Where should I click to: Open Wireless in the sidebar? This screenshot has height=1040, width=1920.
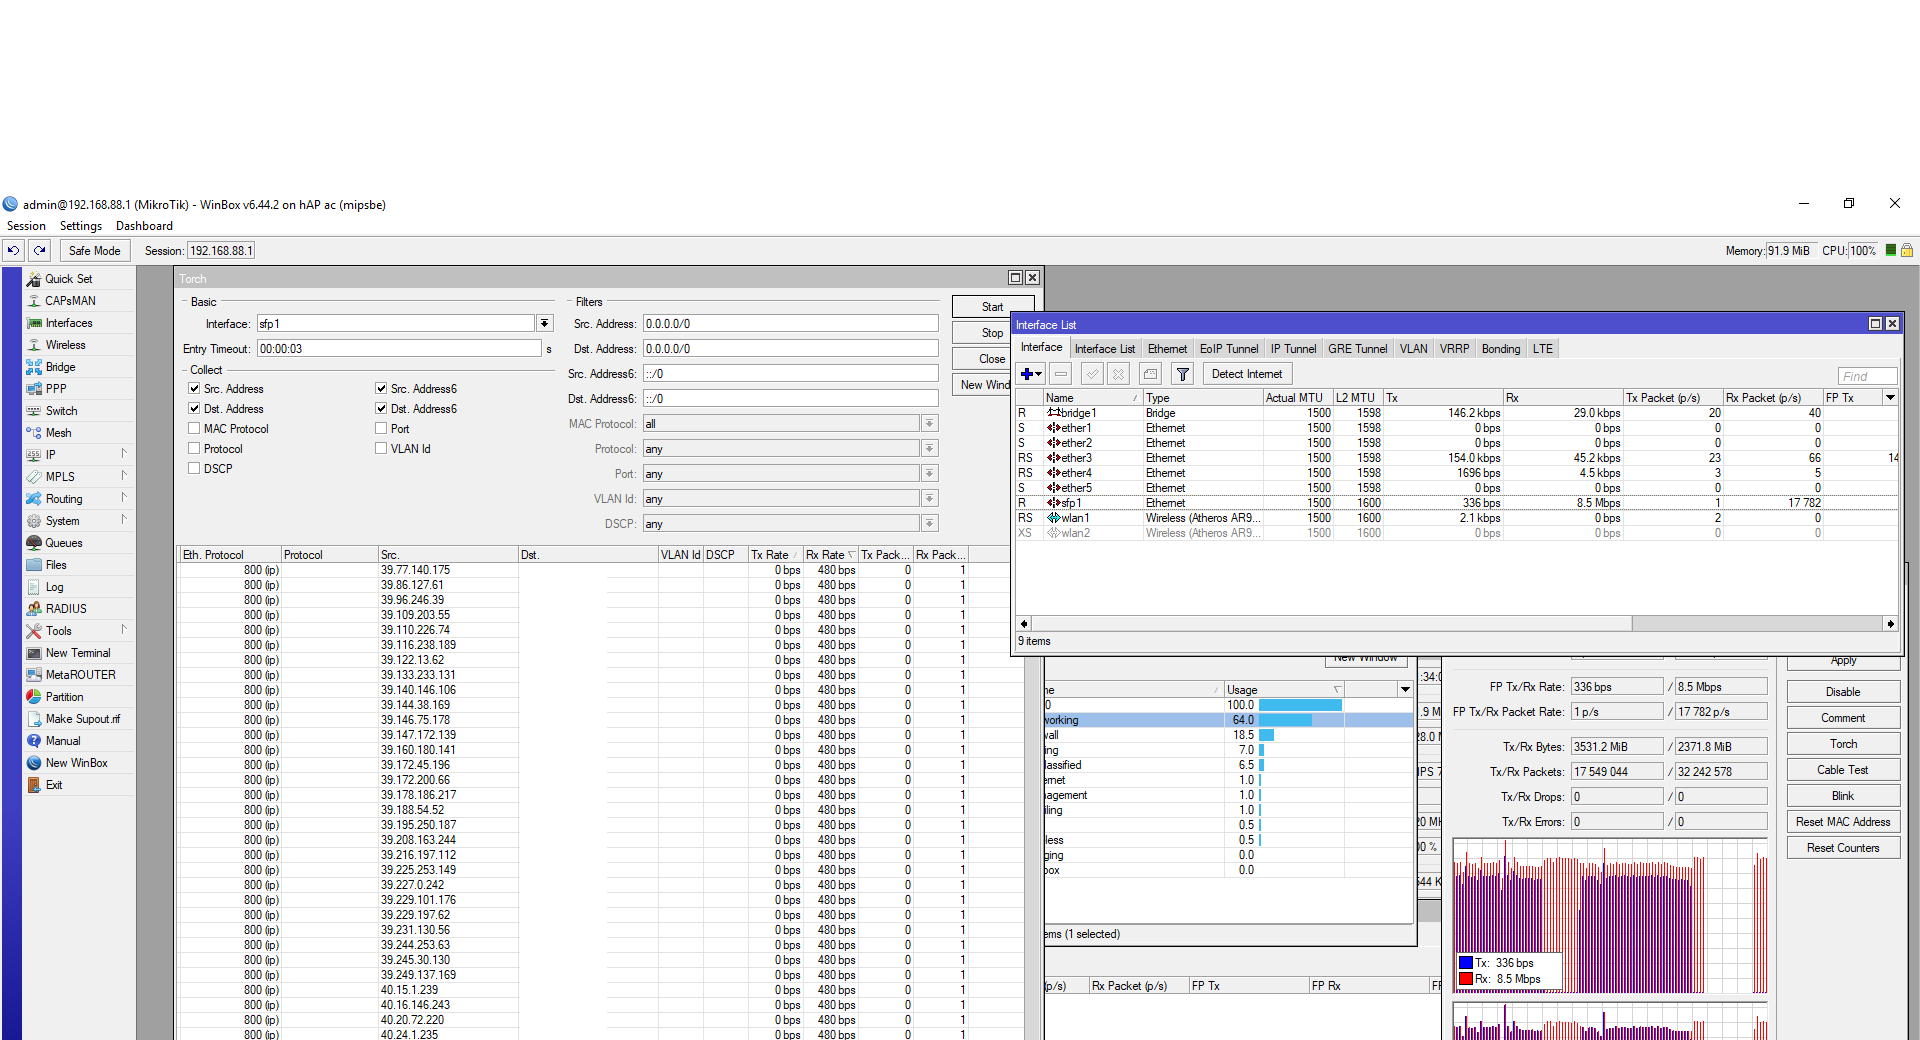click(65, 345)
